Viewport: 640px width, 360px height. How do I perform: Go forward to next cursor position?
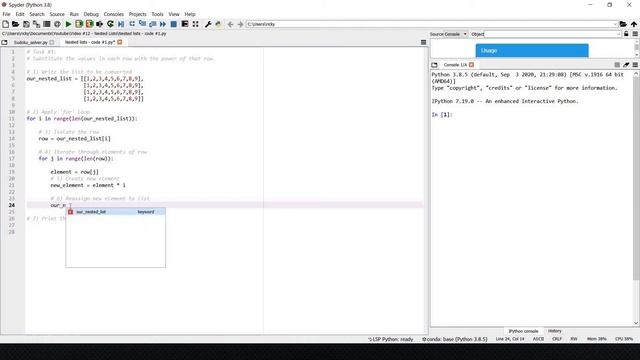[240, 24]
